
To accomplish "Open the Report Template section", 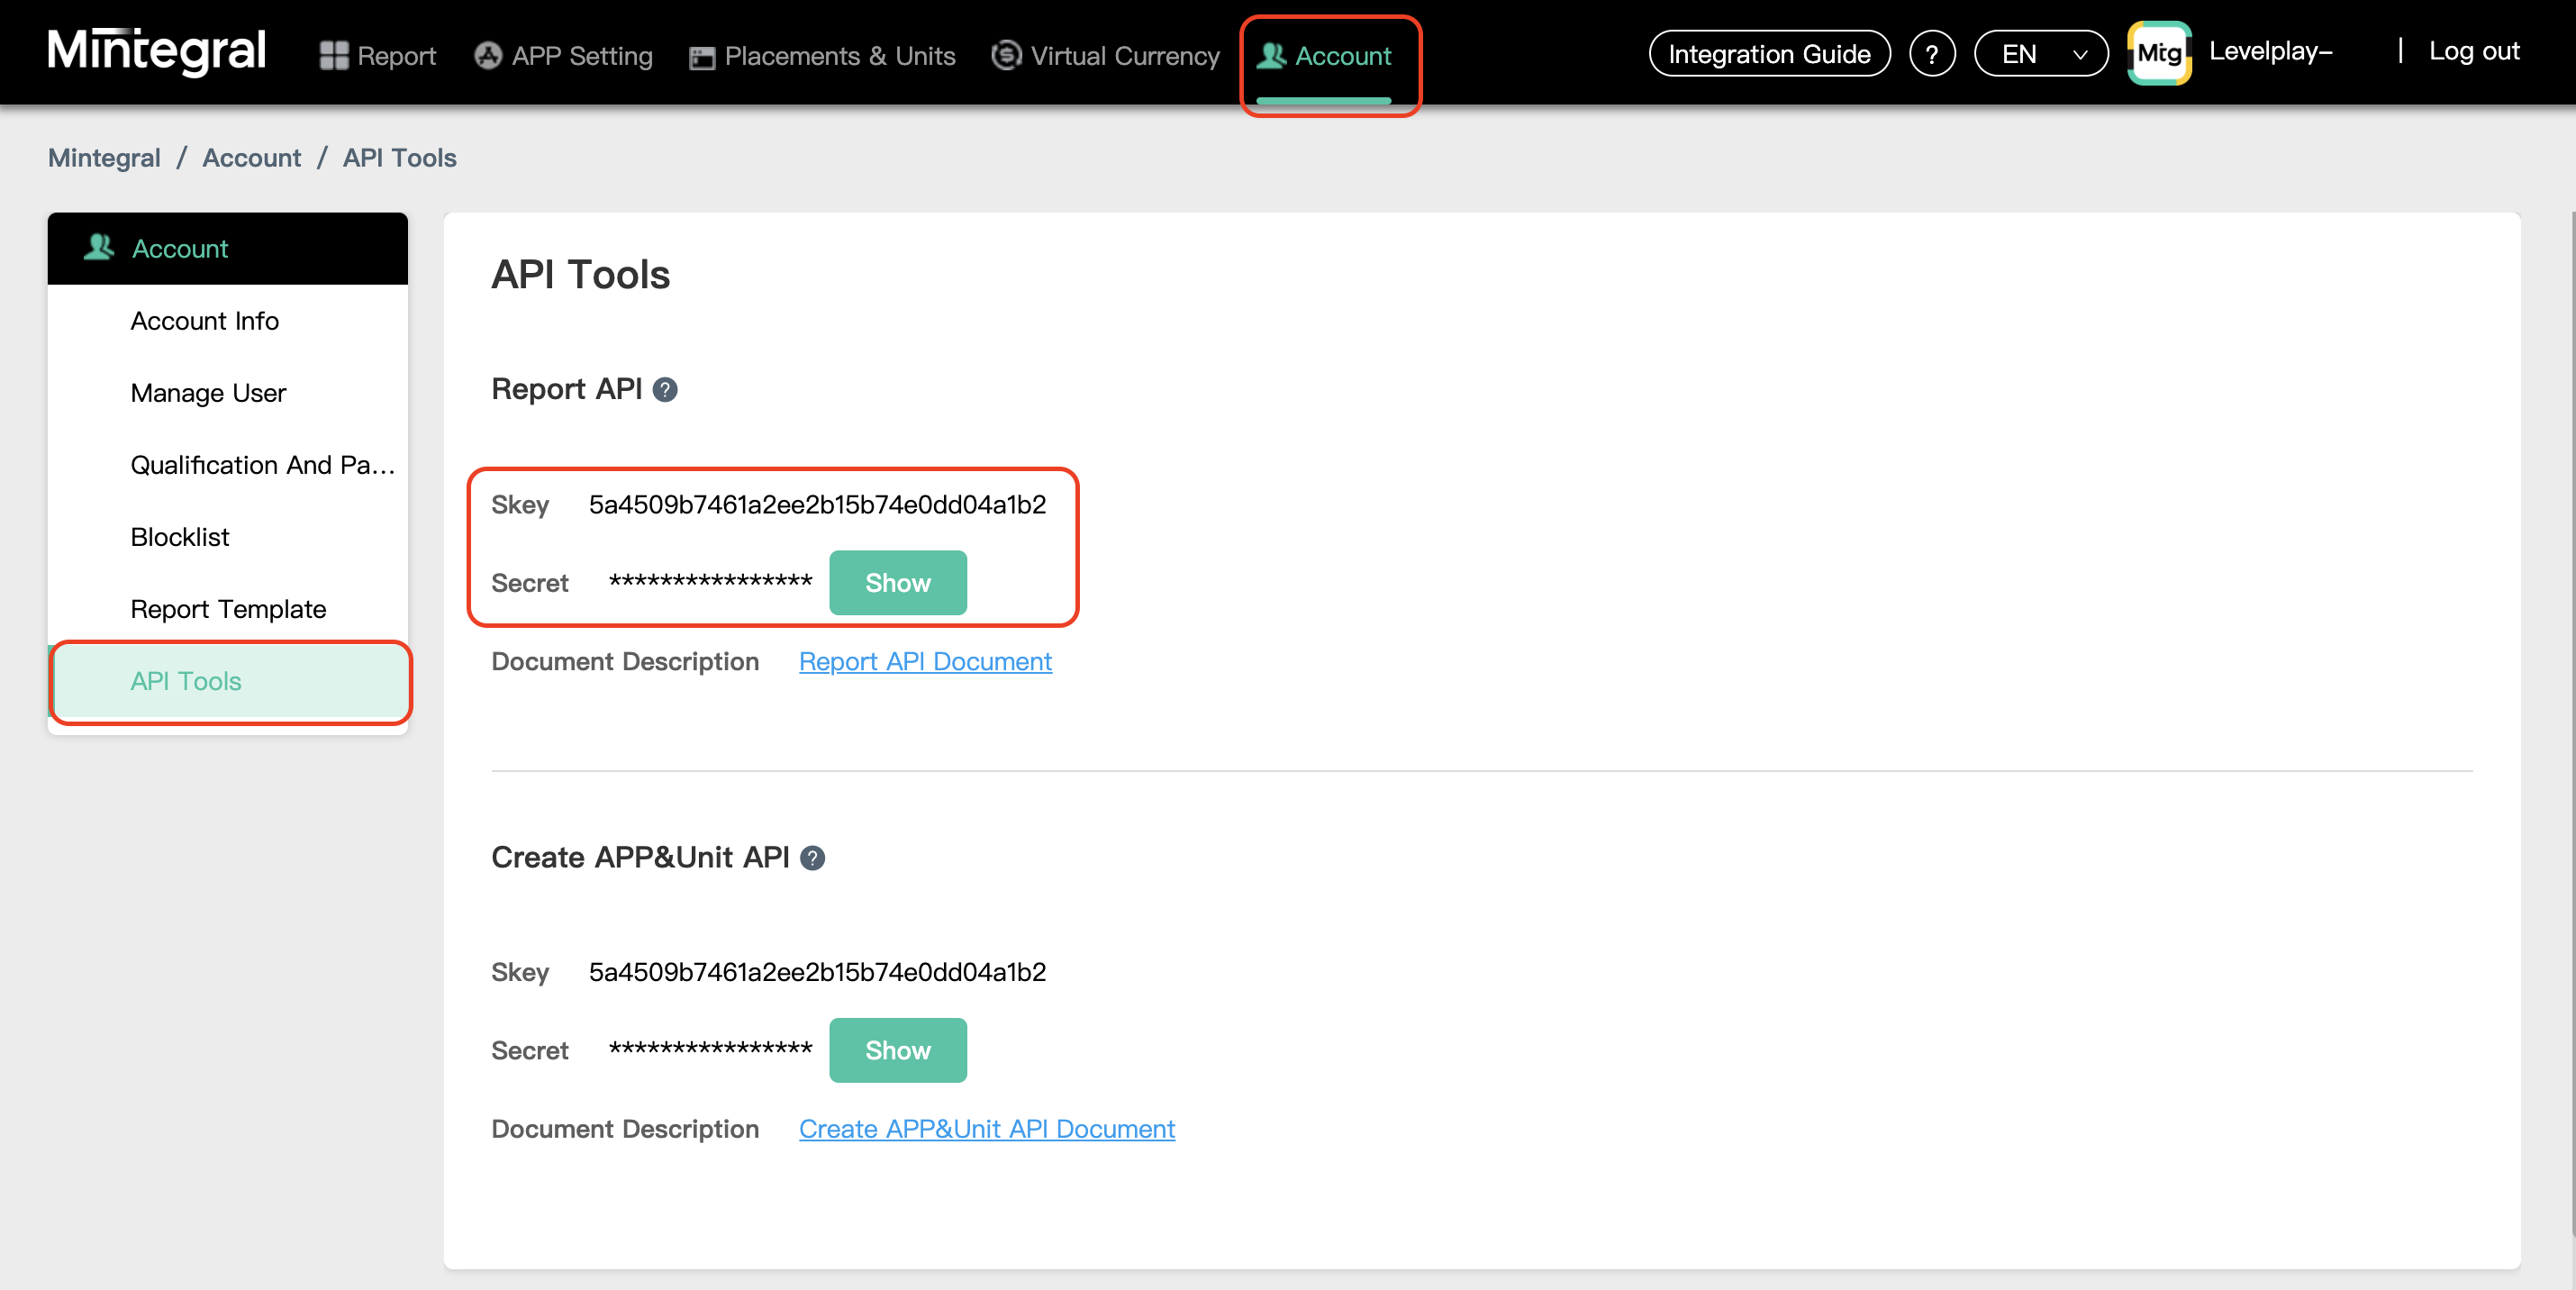I will click(x=228, y=609).
